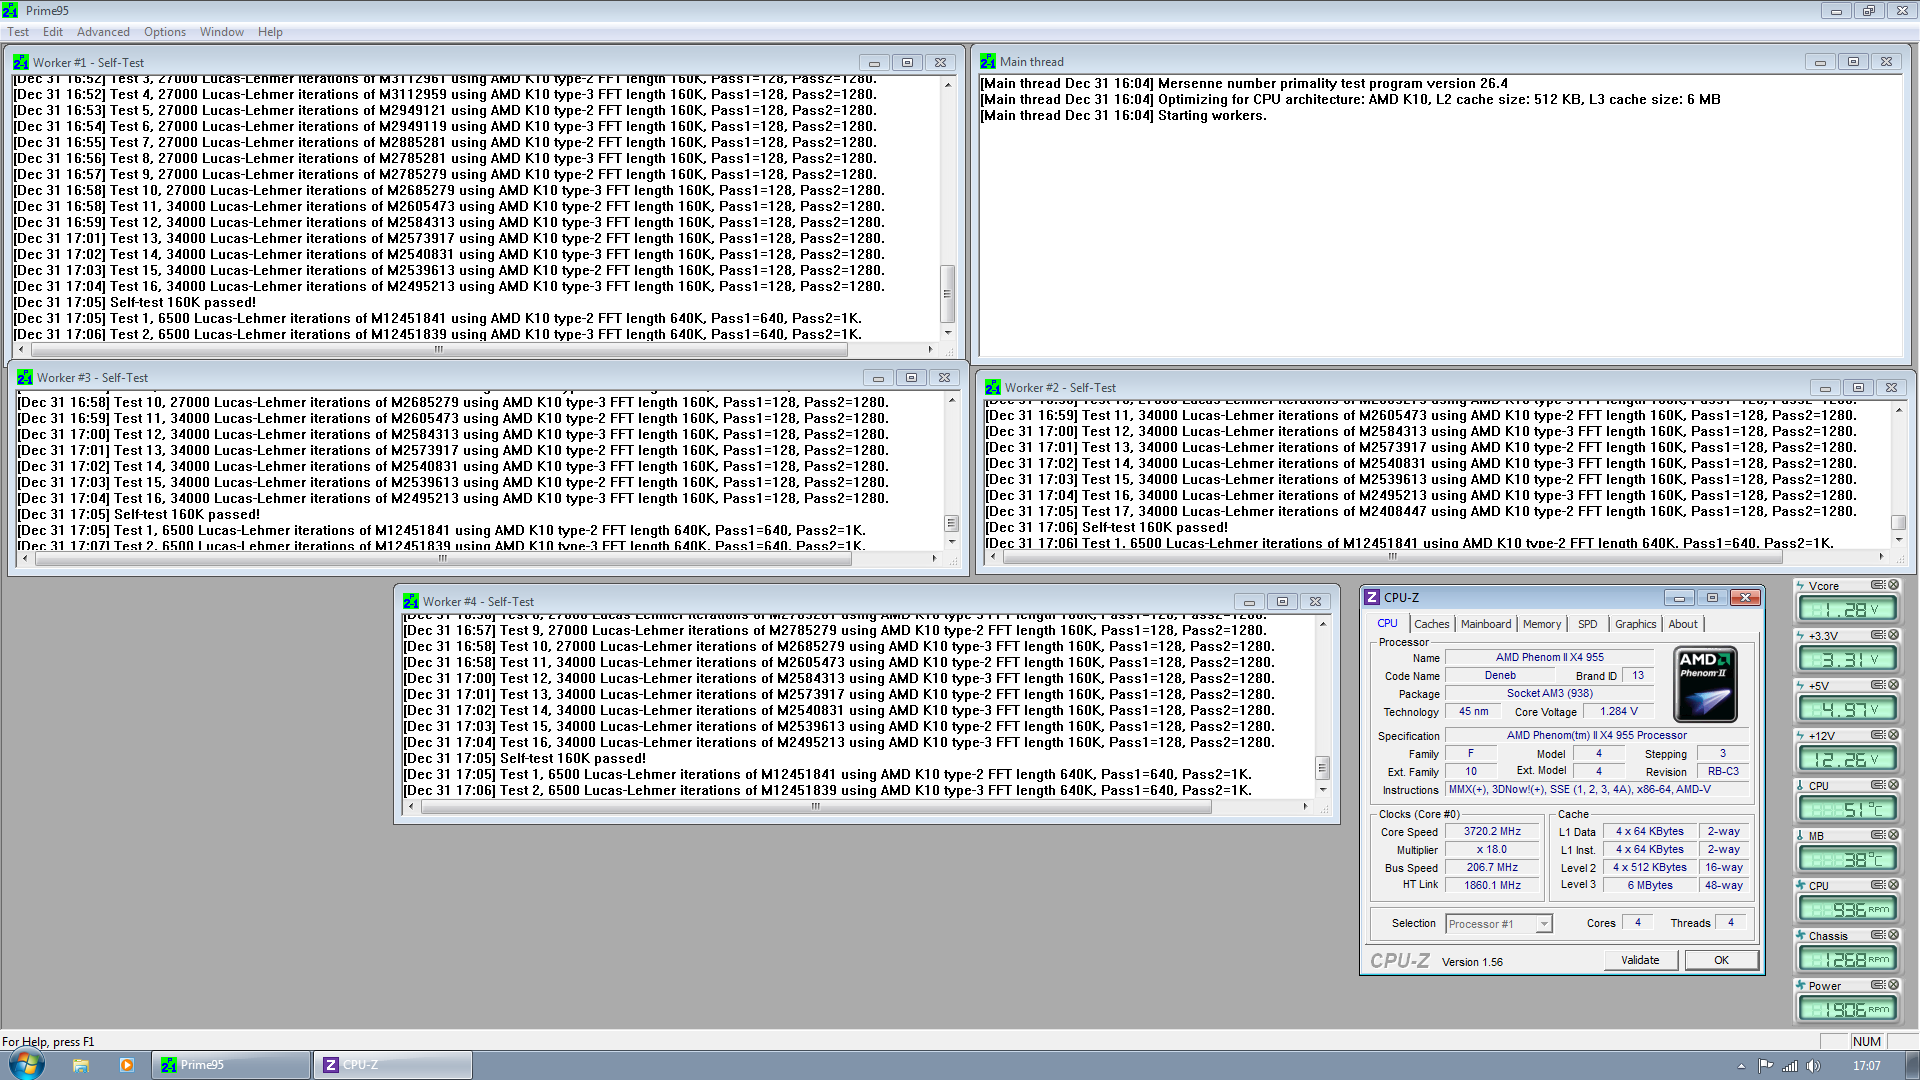
Task: Switch to the Memory tab in CPU-Z
Action: (x=1541, y=624)
